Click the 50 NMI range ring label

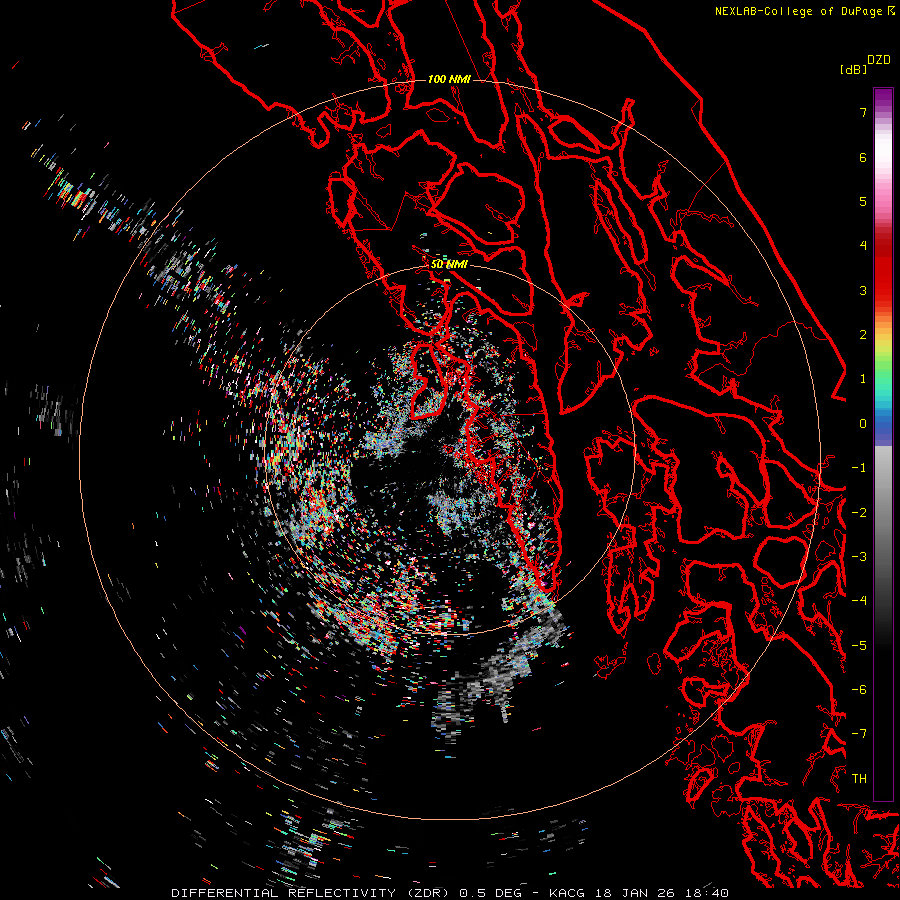[x=449, y=265]
